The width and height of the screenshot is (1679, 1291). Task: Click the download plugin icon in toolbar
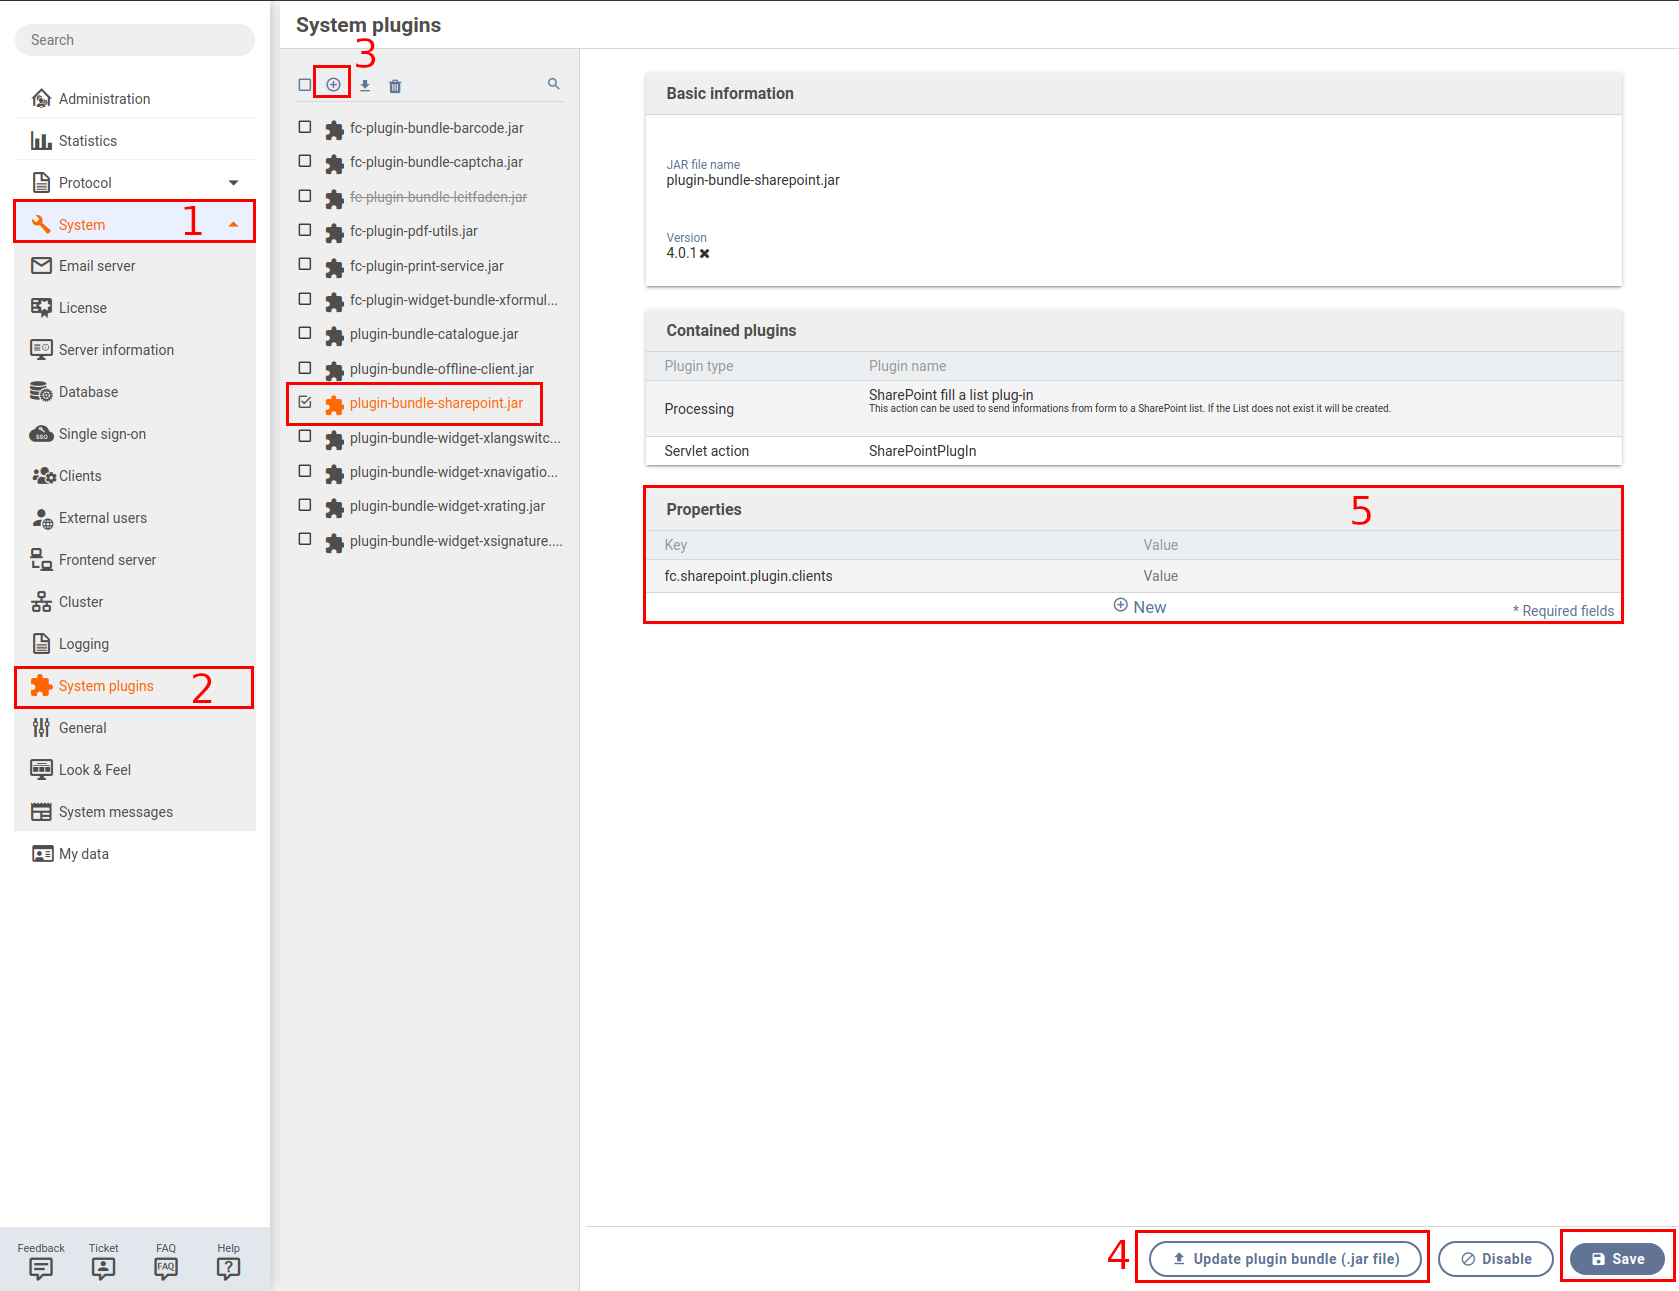pyautogui.click(x=365, y=86)
